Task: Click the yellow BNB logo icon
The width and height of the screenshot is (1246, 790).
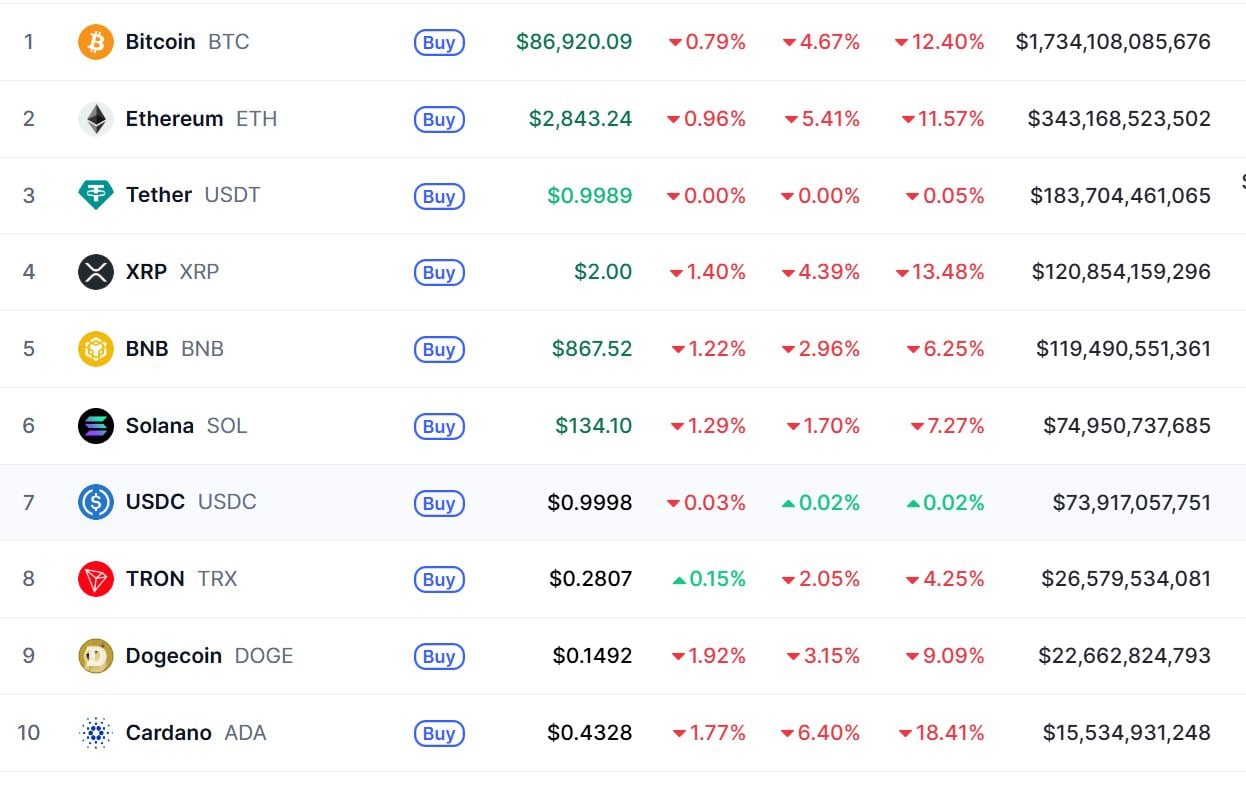Action: [96, 349]
